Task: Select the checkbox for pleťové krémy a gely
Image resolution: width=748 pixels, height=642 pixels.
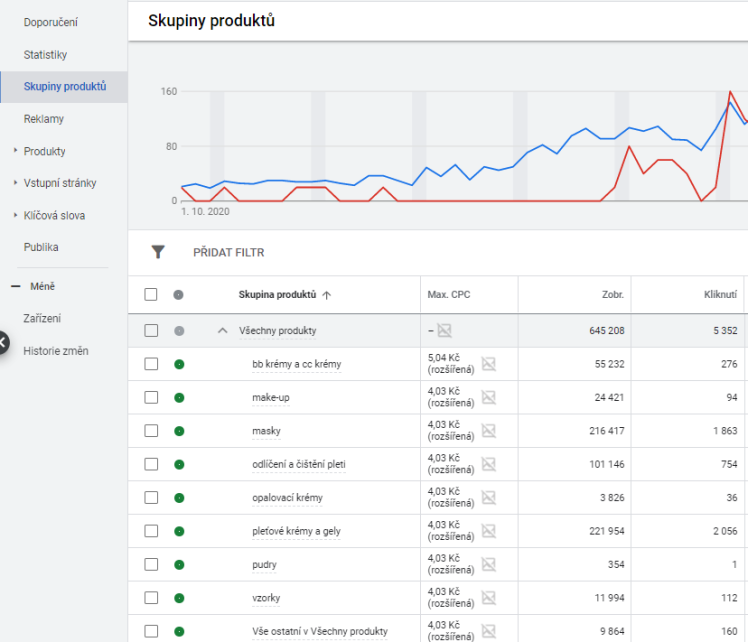Action: point(151,531)
